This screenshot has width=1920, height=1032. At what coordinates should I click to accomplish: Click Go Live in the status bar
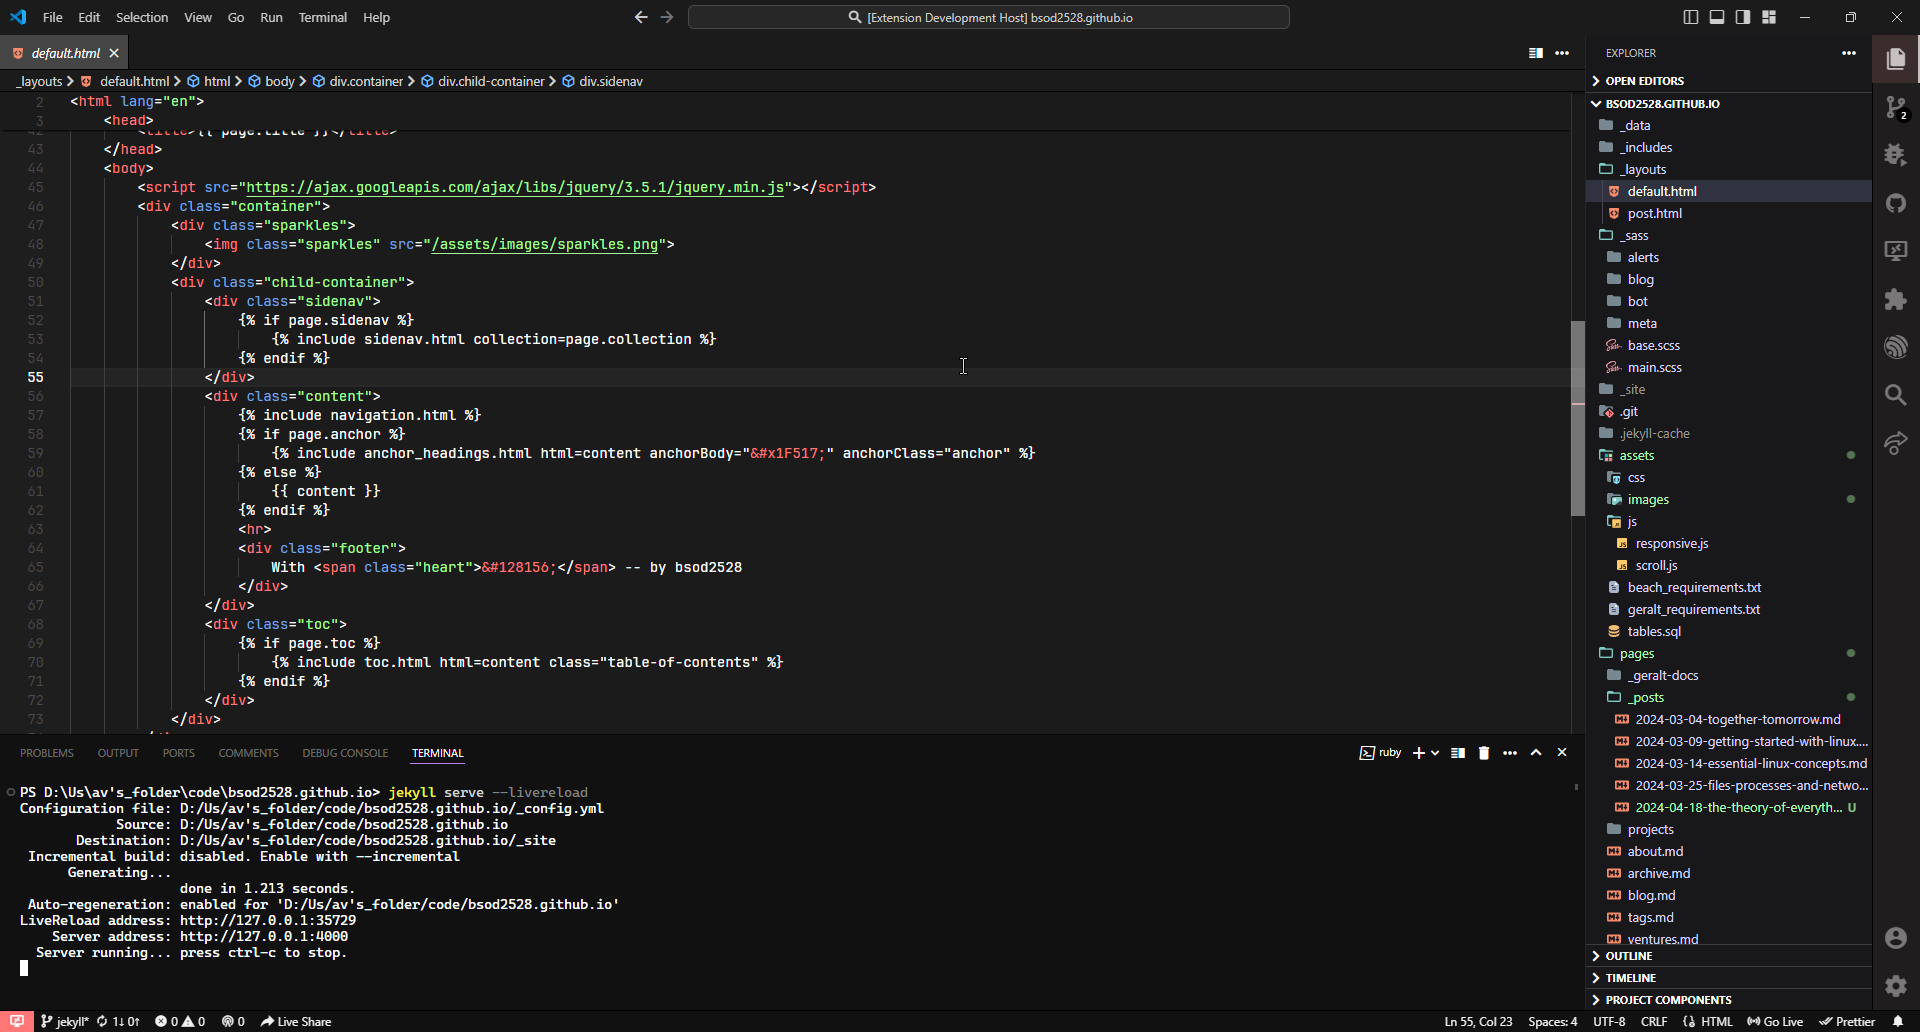1775,1021
